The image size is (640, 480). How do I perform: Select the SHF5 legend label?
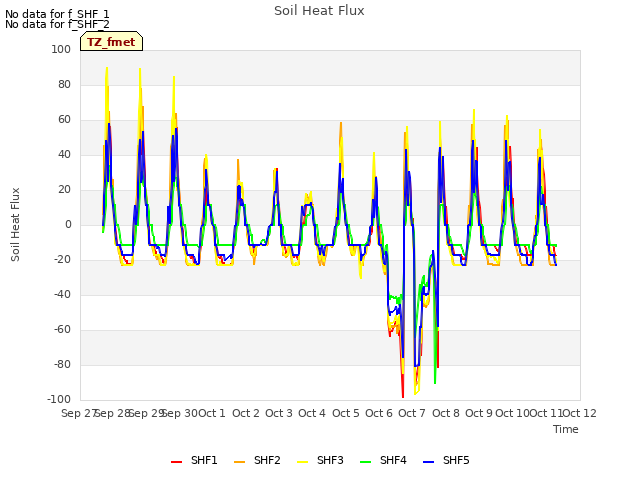(456, 460)
